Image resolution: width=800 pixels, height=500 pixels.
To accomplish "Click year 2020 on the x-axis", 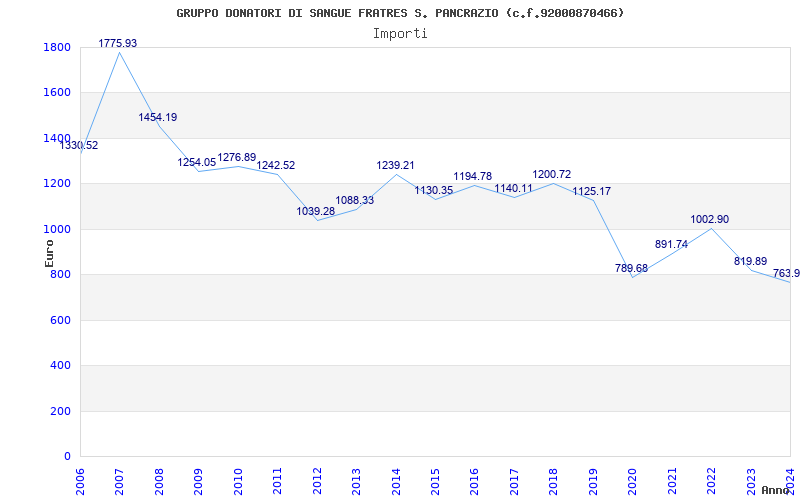I will (633, 478).
